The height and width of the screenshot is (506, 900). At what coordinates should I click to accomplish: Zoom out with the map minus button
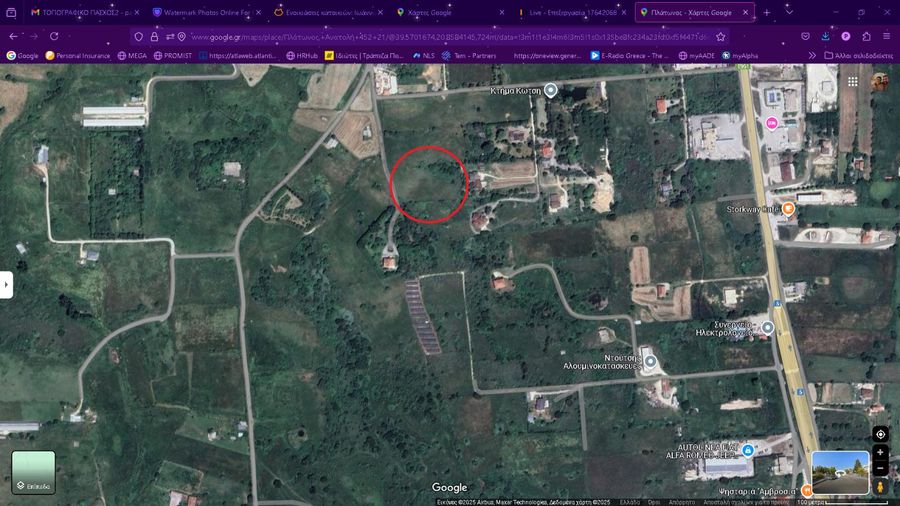pos(880,469)
